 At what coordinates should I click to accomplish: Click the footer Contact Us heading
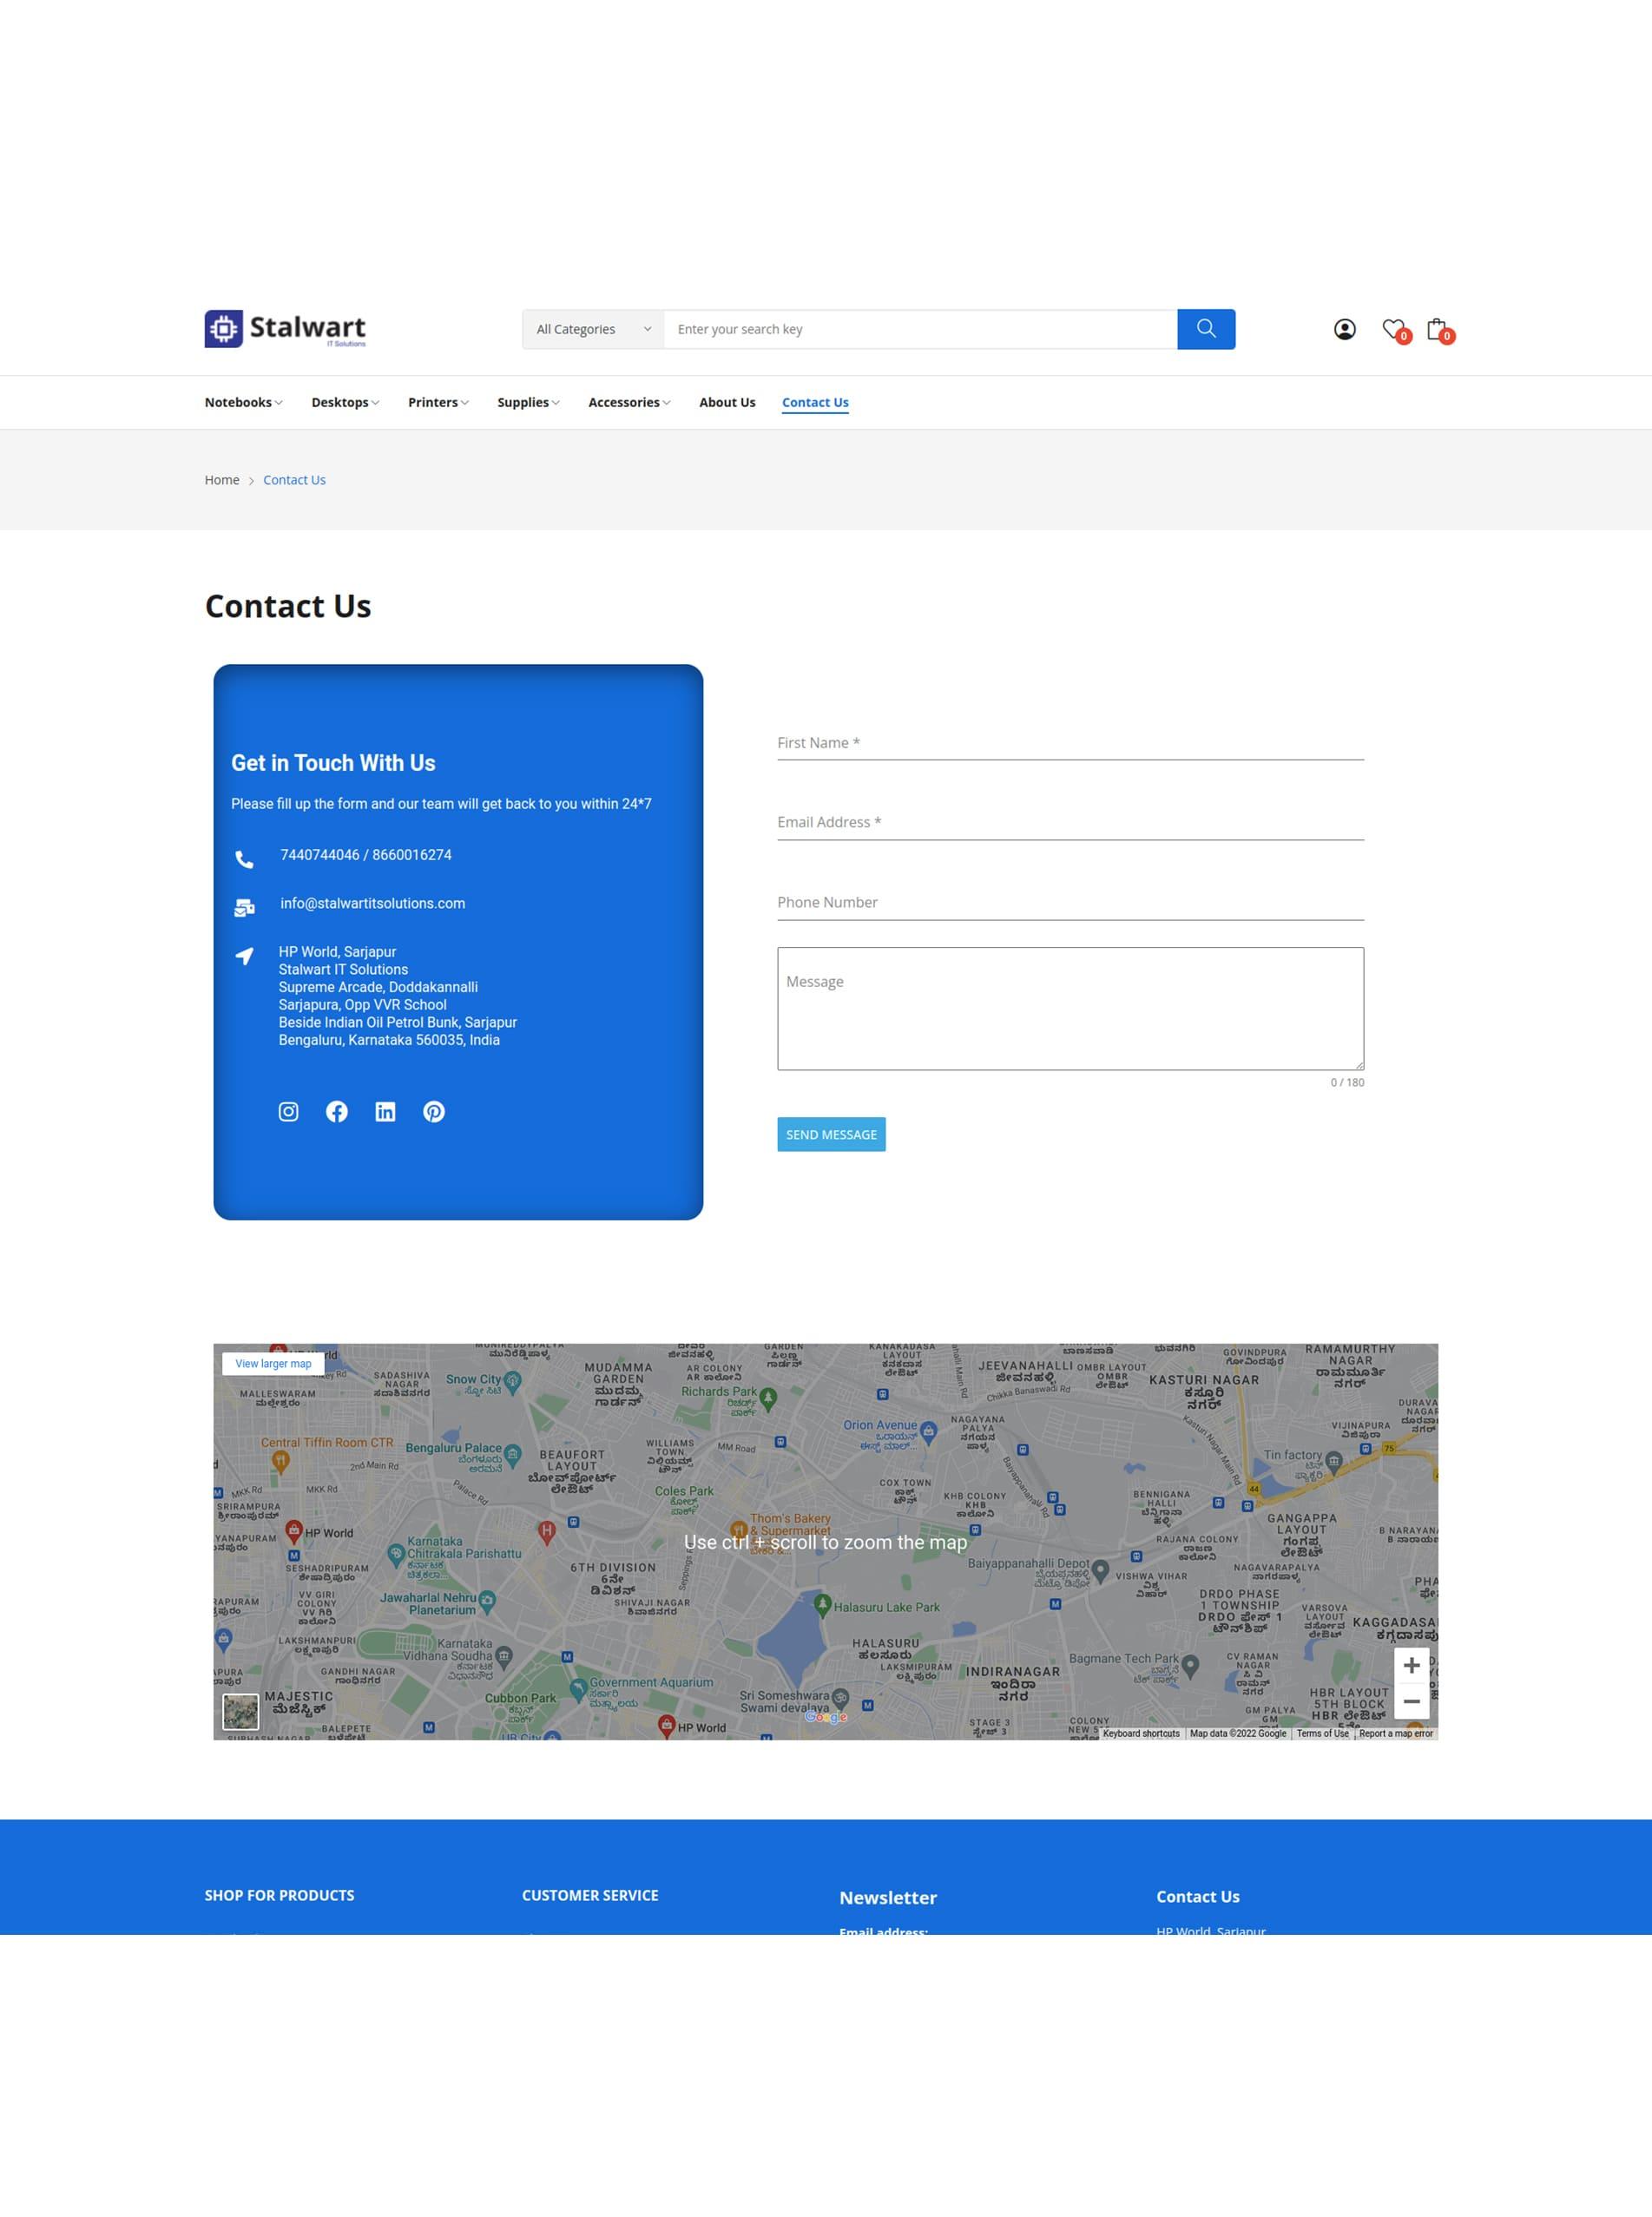(x=1197, y=1896)
